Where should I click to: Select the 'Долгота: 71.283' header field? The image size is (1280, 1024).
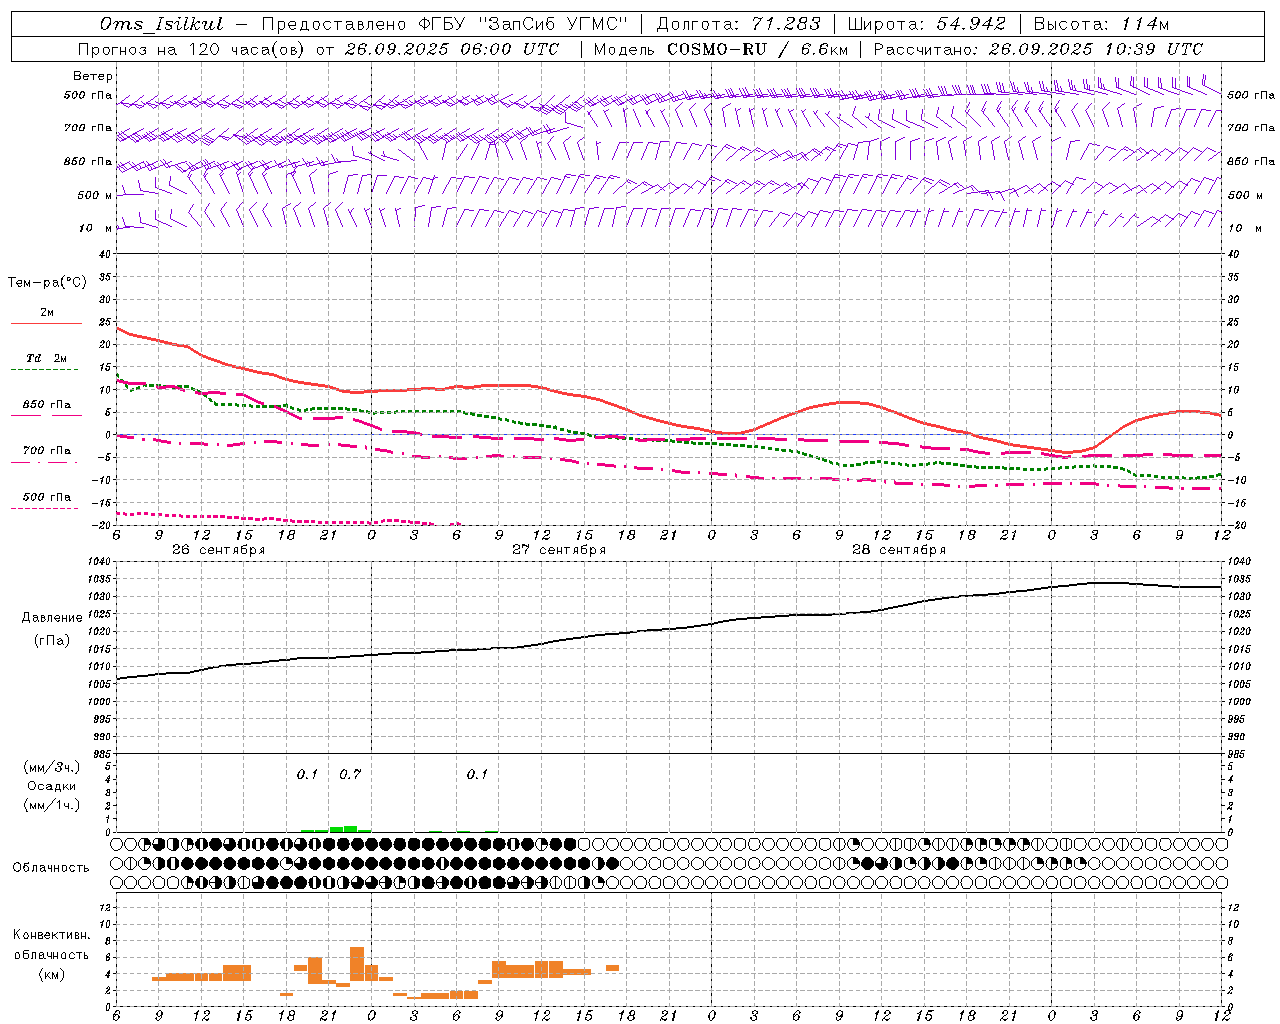[x=738, y=24]
